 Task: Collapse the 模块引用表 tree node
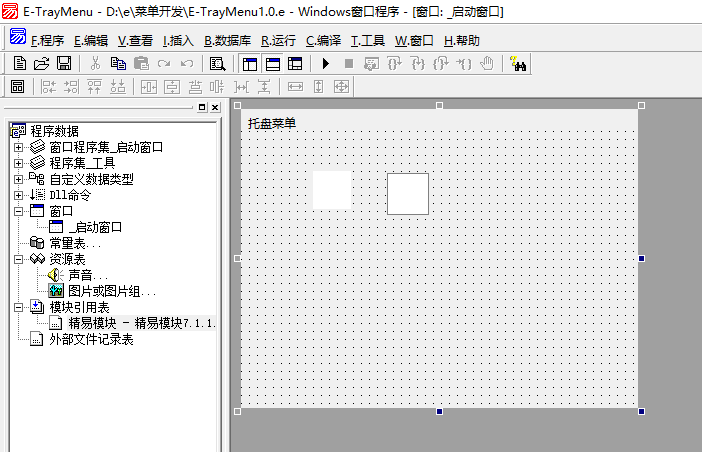click(18, 307)
